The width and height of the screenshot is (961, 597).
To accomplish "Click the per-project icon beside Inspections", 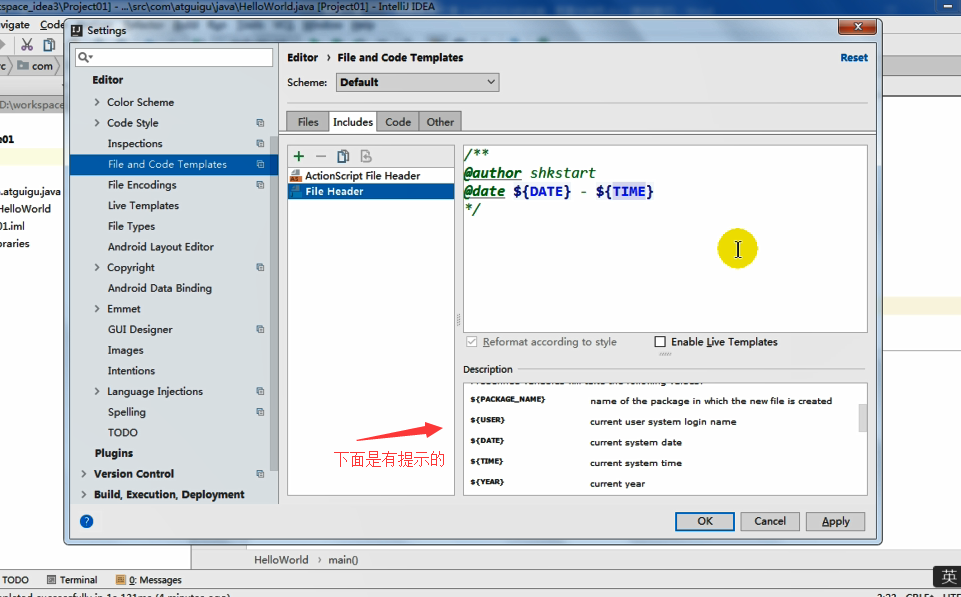I will point(260,143).
